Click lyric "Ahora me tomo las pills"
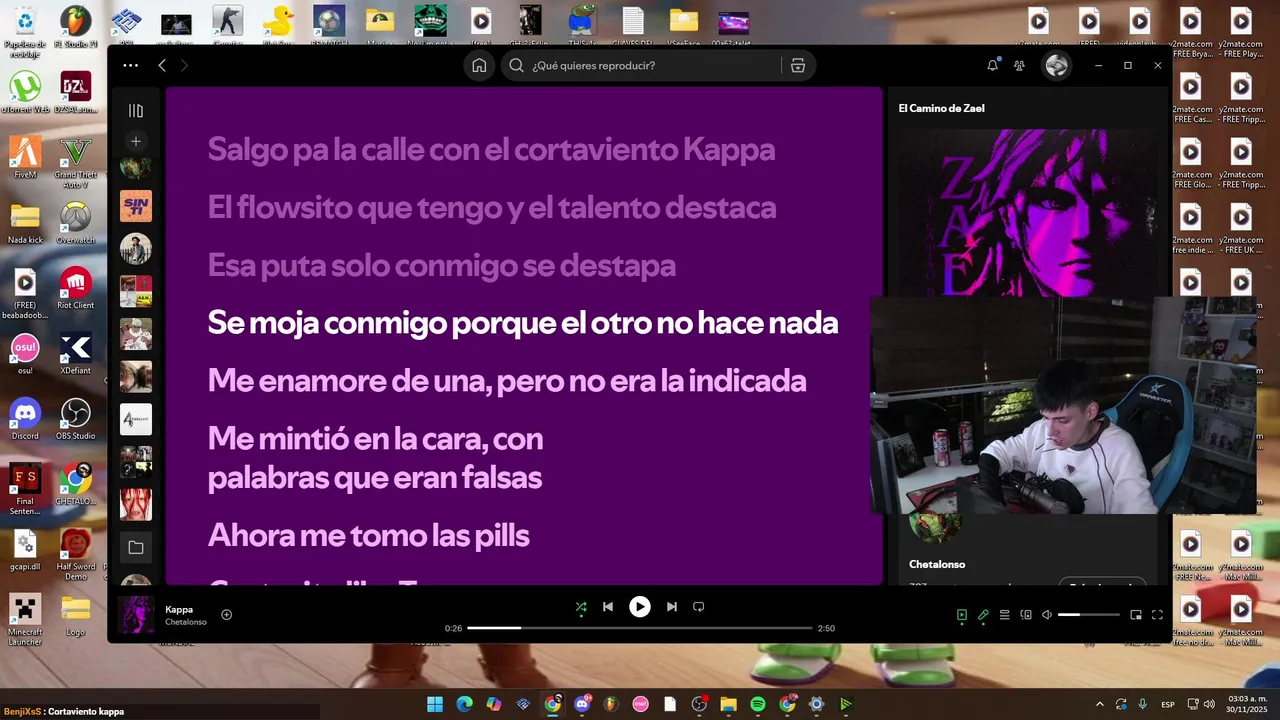The image size is (1280, 720). click(369, 536)
